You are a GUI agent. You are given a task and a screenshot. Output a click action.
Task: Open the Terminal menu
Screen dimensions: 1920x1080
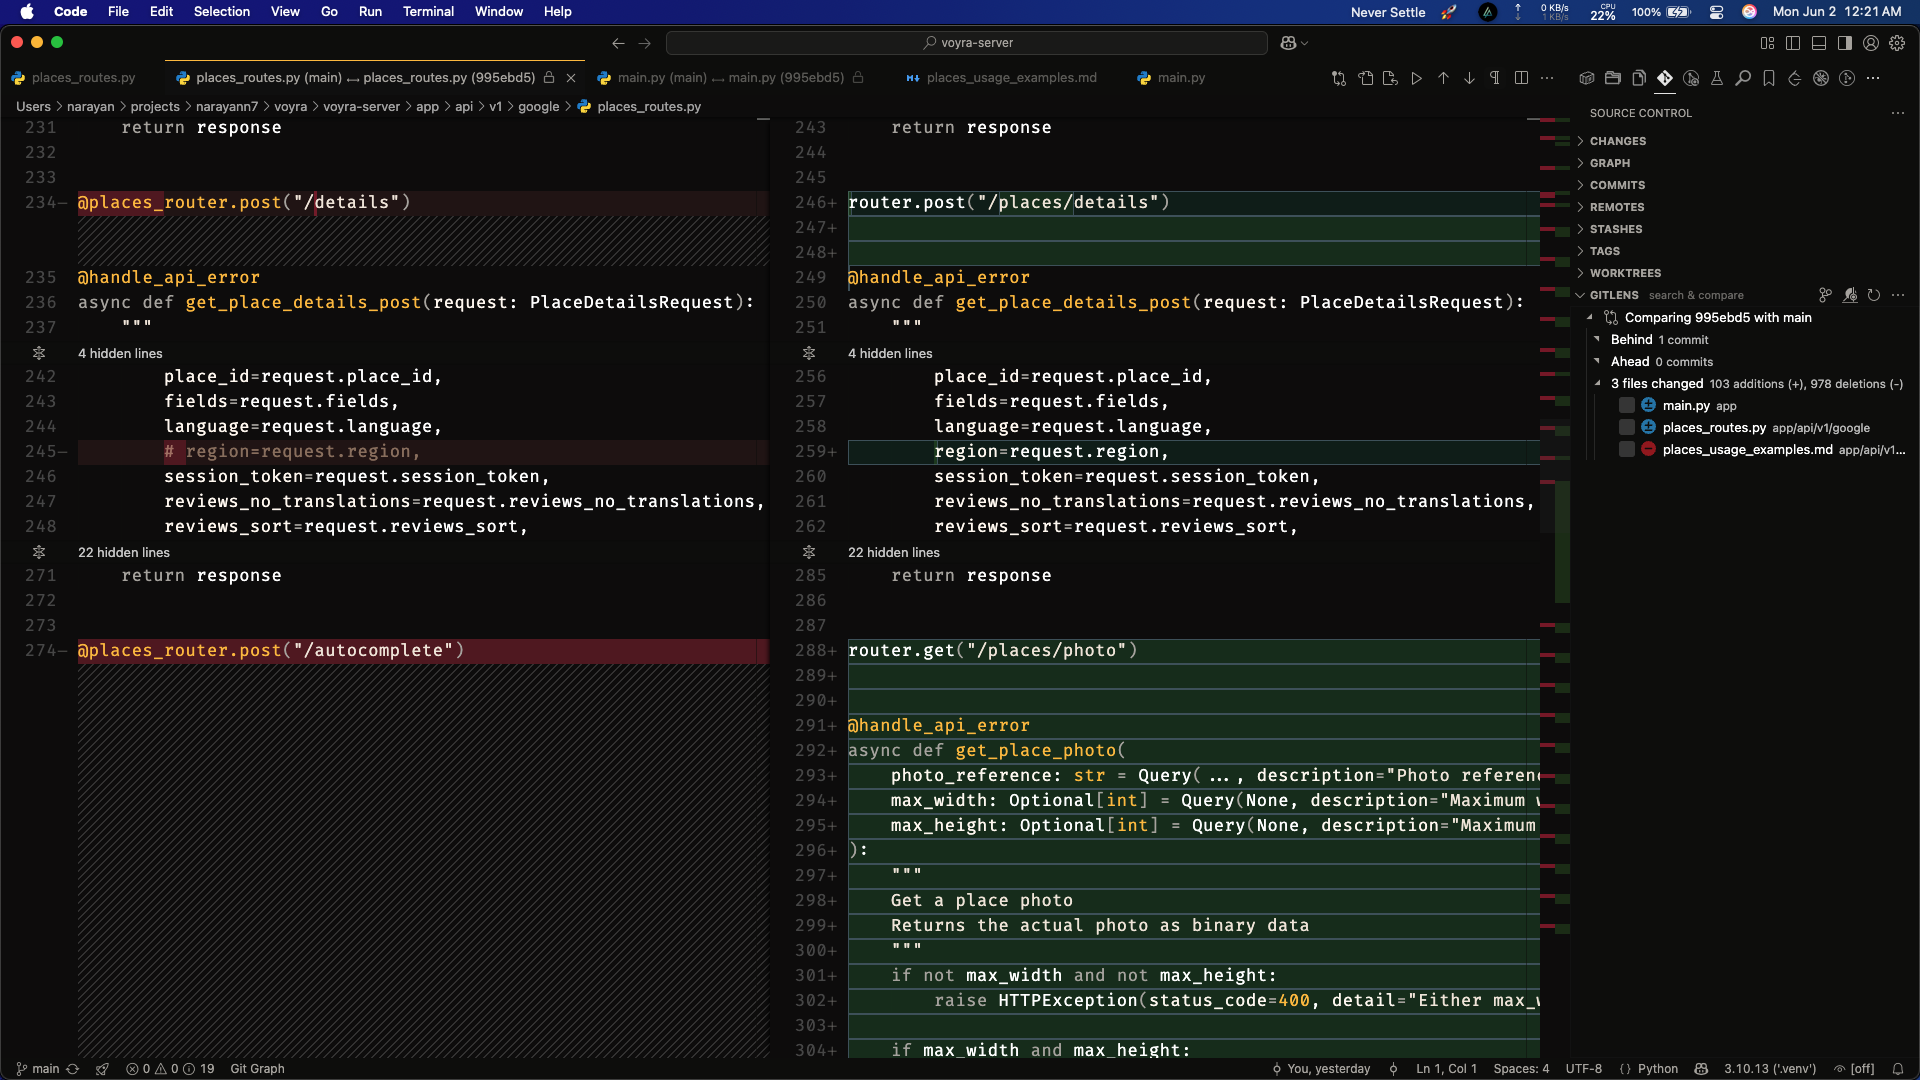coord(428,12)
